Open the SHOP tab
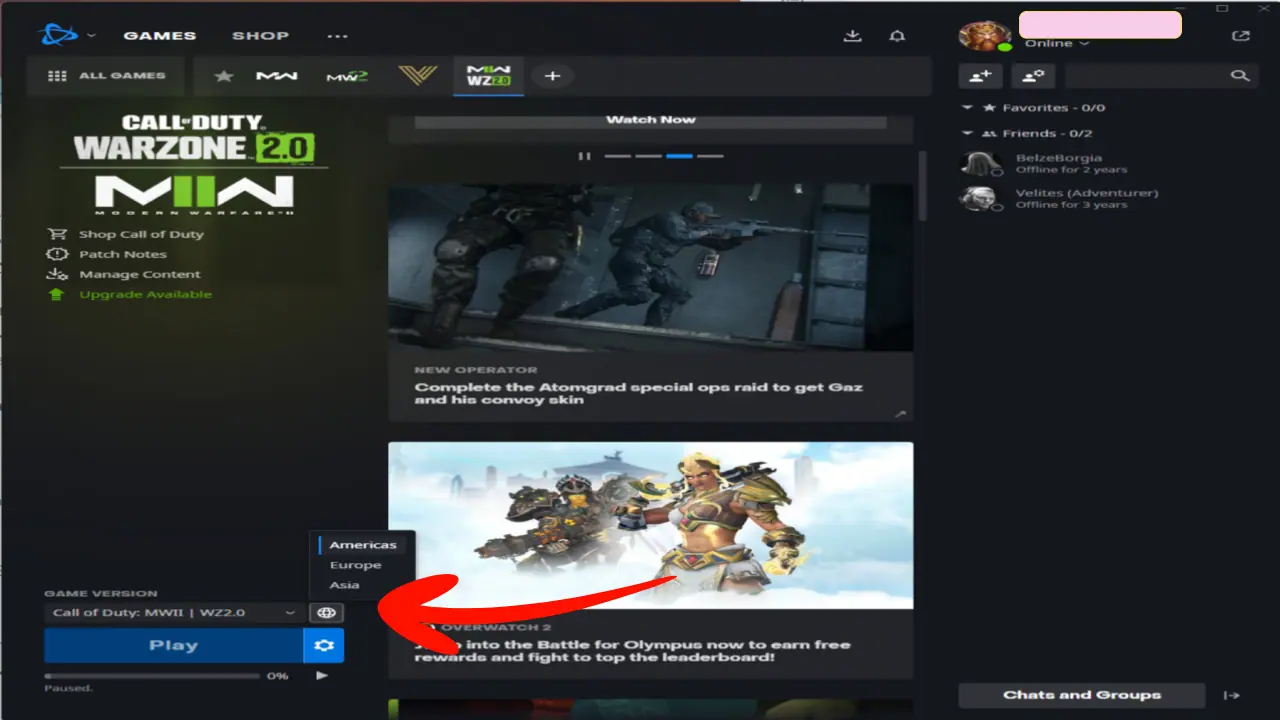Viewport: 1280px width, 720px height. 260,36
